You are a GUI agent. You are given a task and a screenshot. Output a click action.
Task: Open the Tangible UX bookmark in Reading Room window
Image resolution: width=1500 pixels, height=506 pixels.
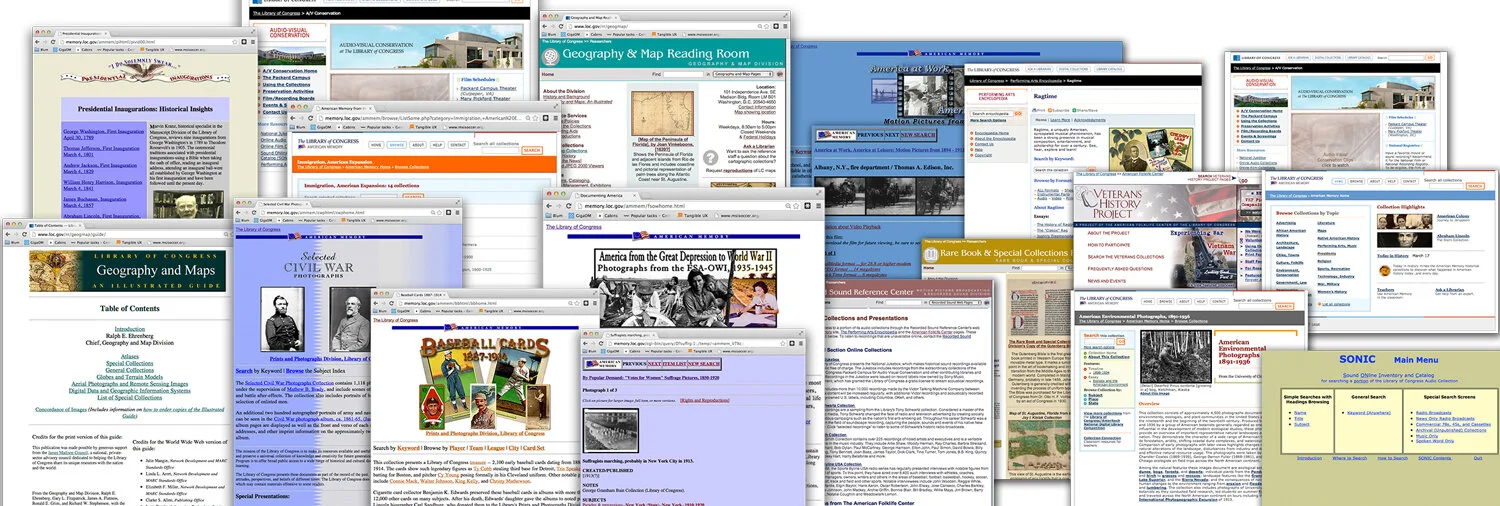(663, 35)
